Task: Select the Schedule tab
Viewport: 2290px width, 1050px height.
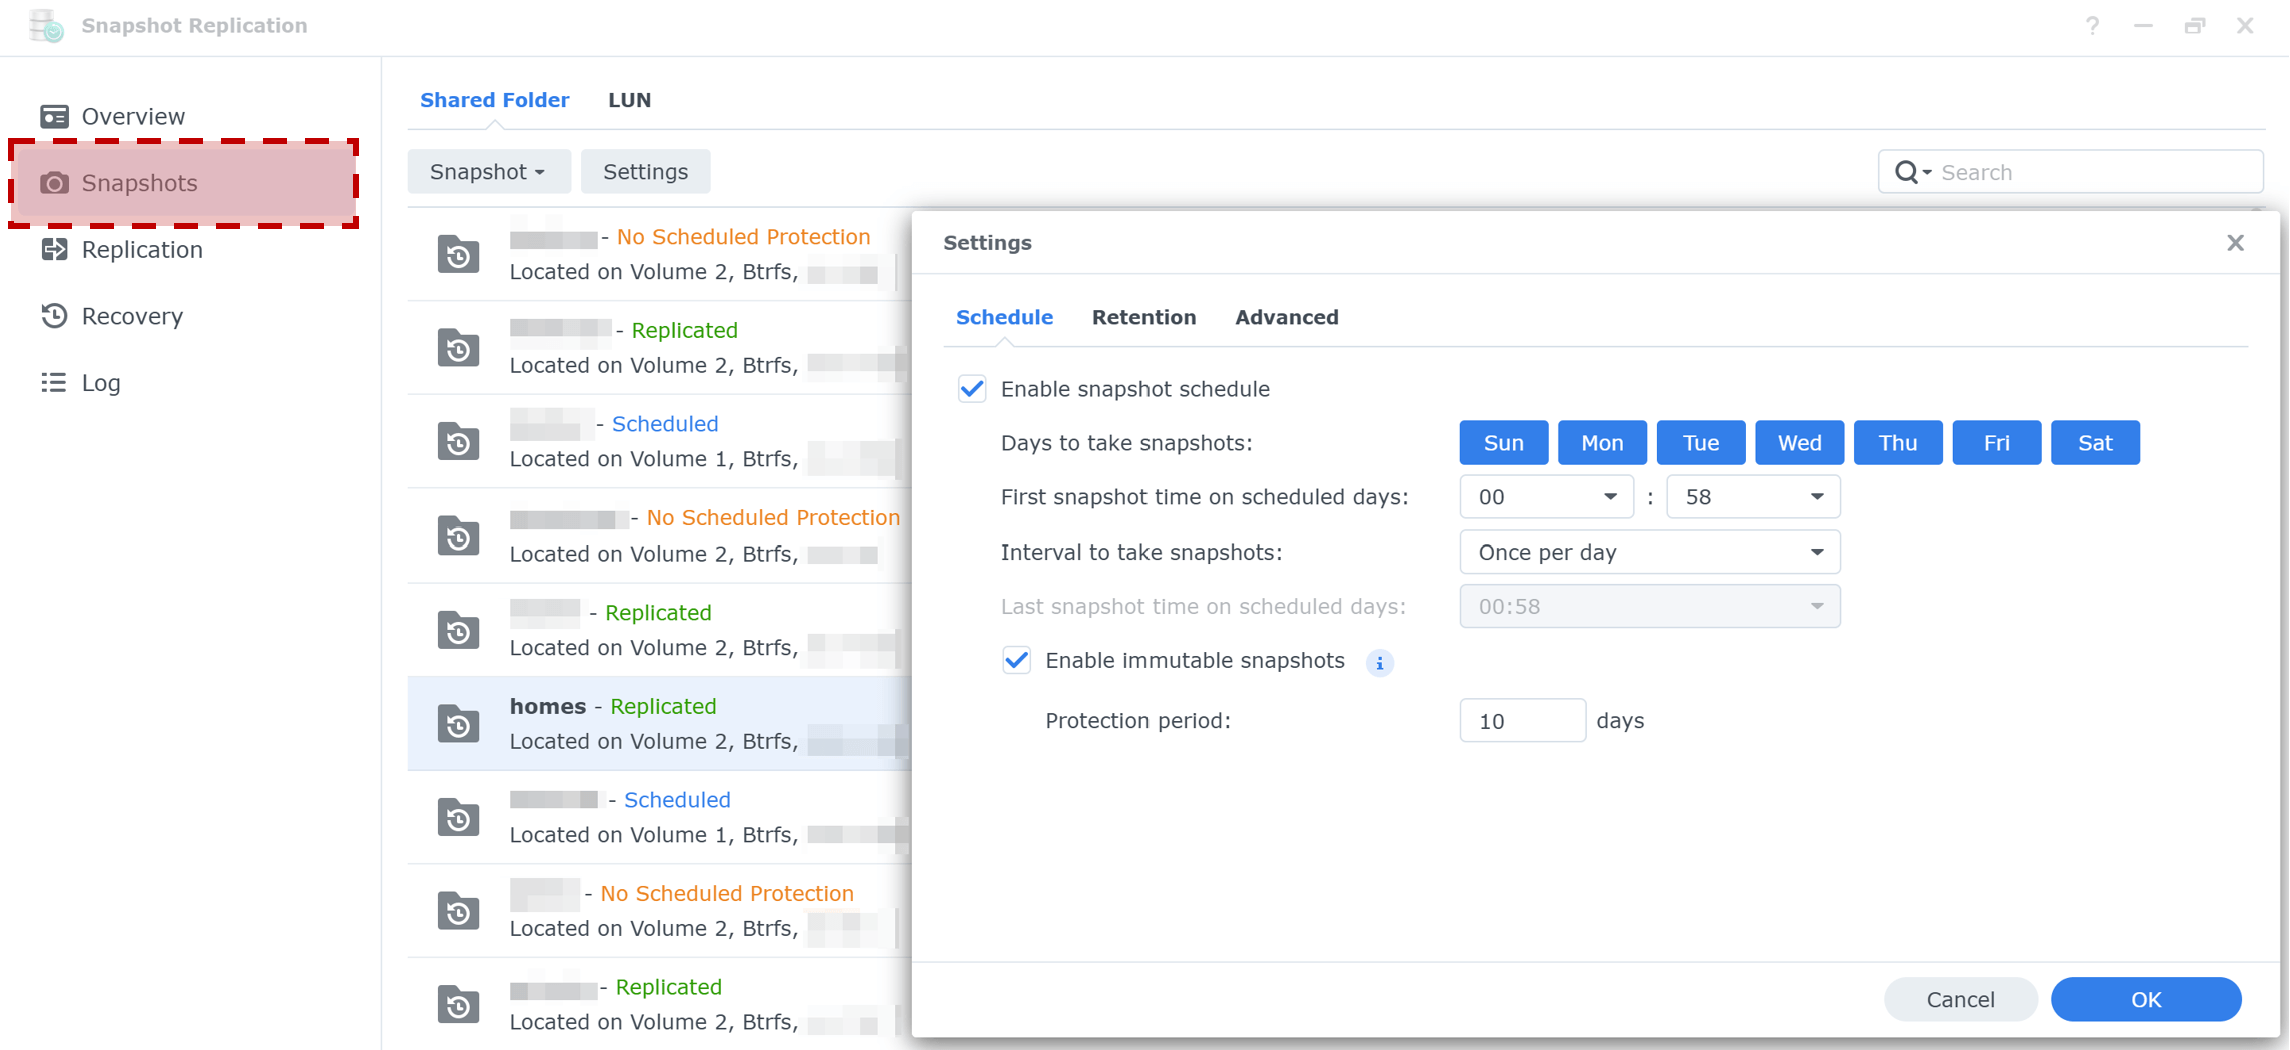Action: 1004,317
